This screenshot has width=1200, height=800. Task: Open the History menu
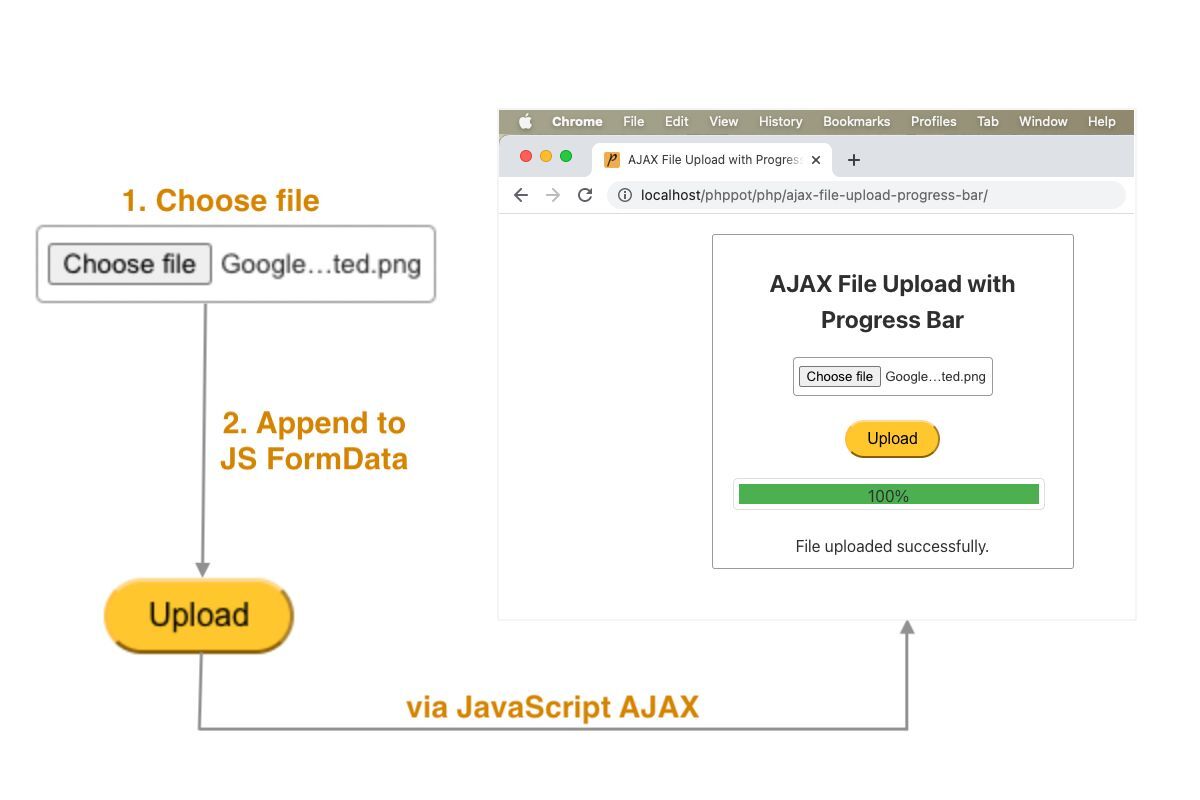tap(779, 121)
